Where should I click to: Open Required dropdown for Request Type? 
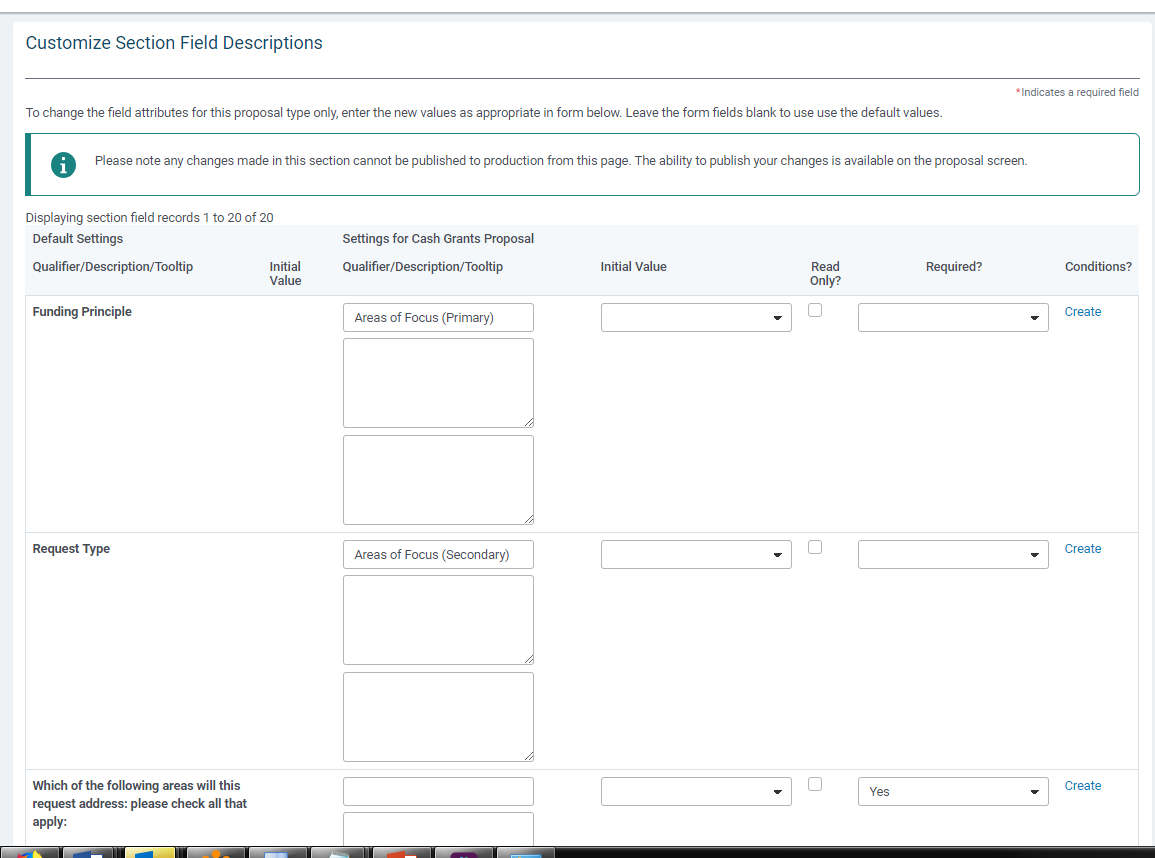pos(953,555)
